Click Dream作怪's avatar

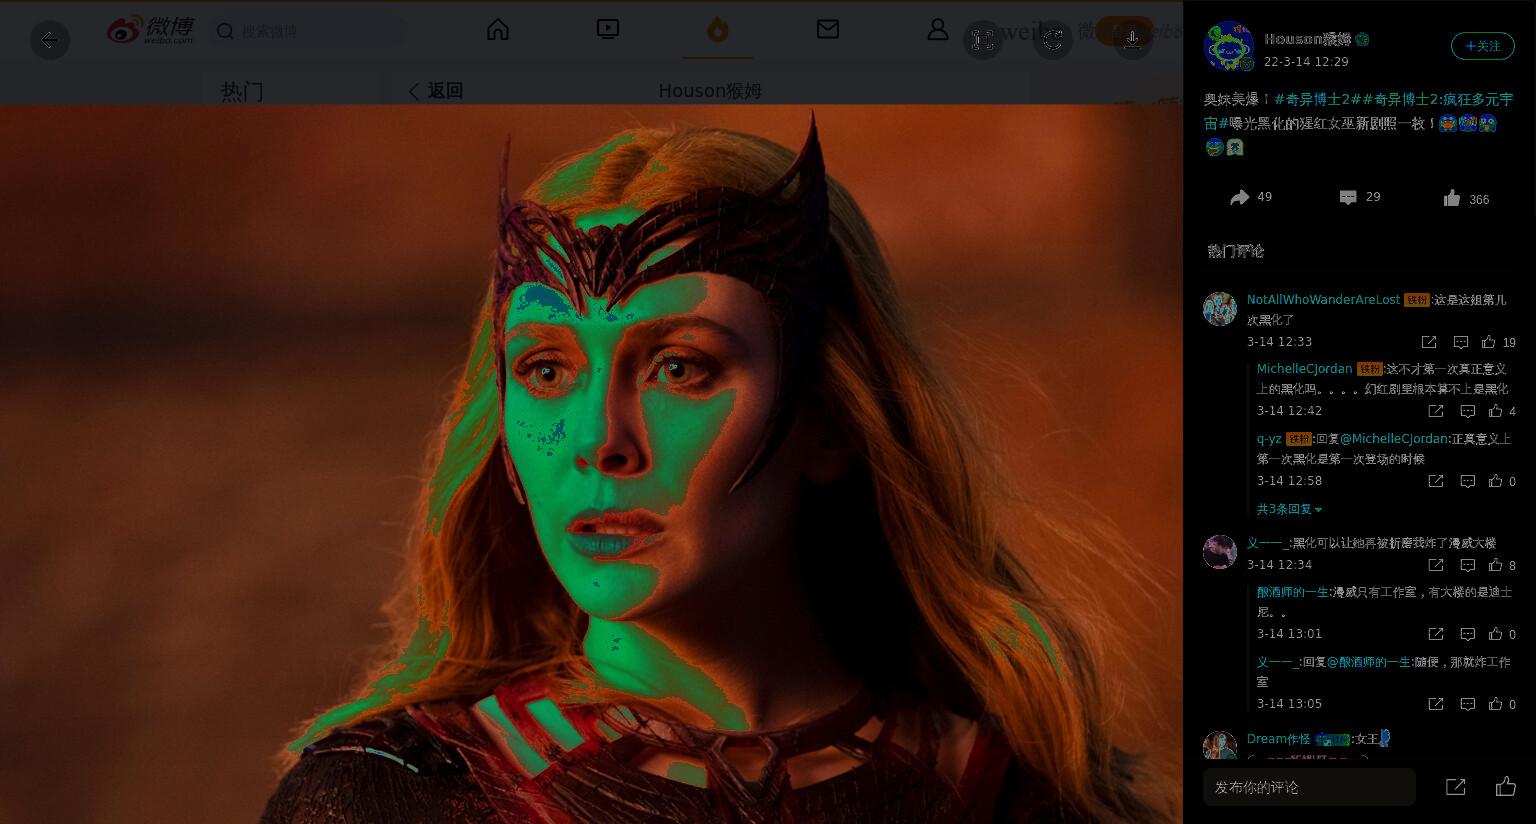pyautogui.click(x=1220, y=747)
